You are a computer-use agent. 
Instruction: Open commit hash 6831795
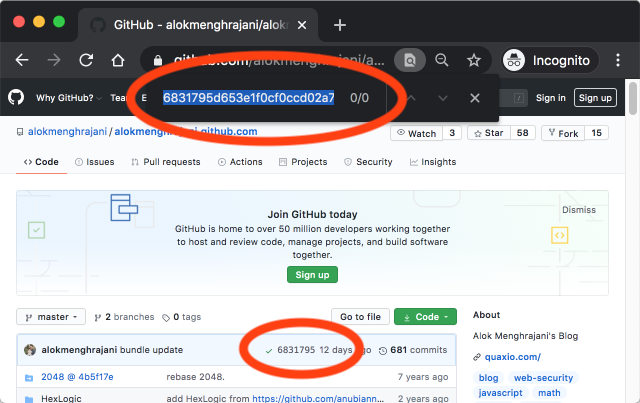tap(296, 350)
